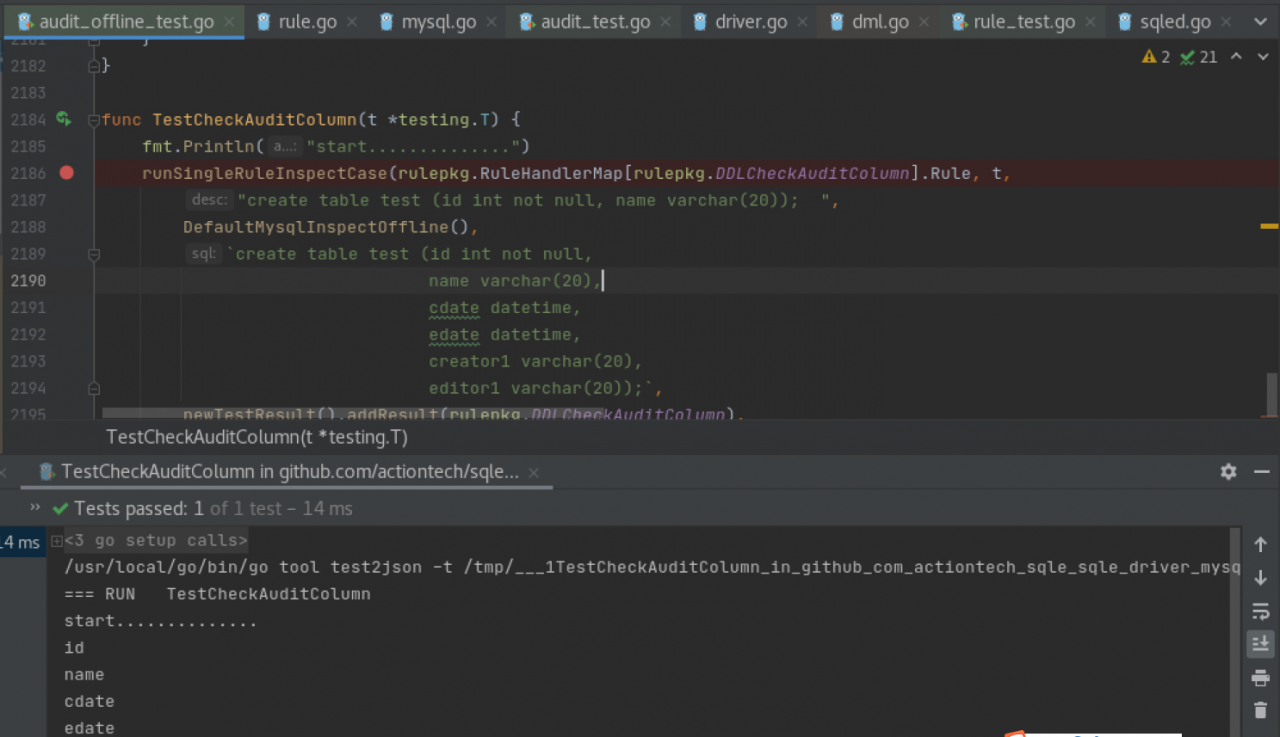Close the rule.go tab
The width and height of the screenshot is (1280, 737).
(x=354, y=21)
